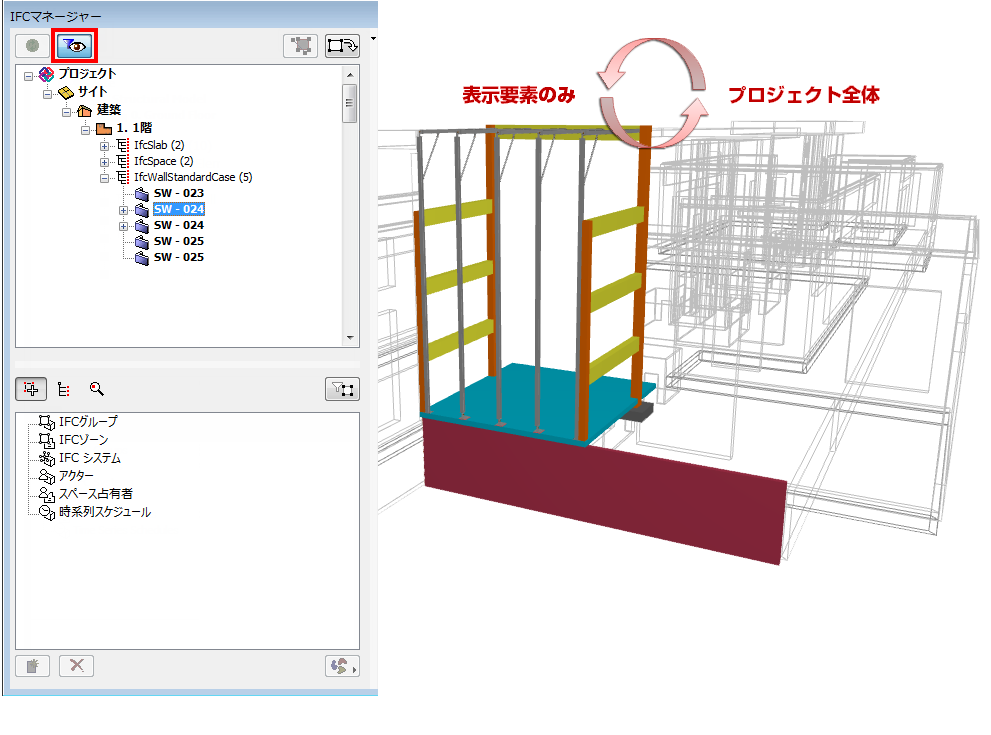Select the delete X icon at panel bottom

(x=76, y=667)
